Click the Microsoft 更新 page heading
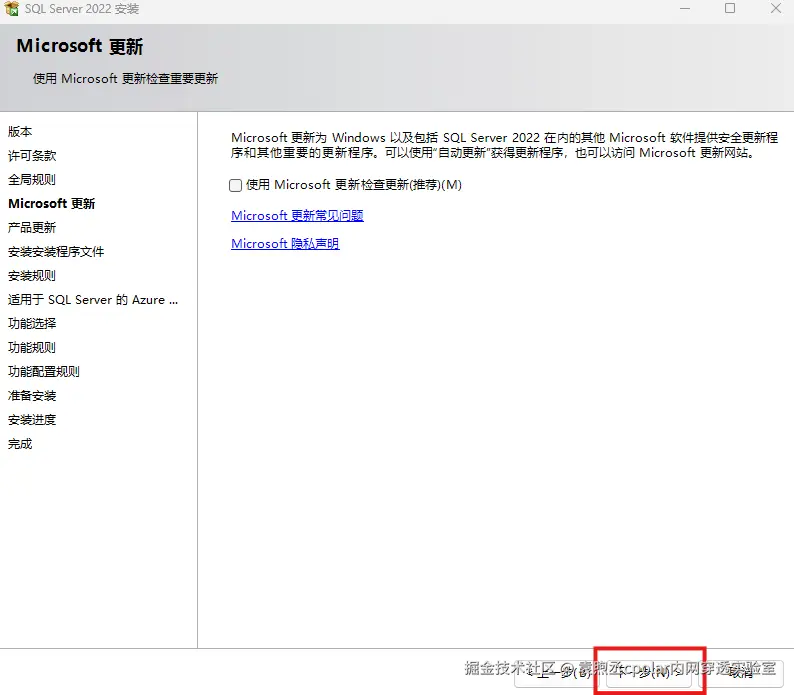This screenshot has width=794, height=695. tap(80, 46)
